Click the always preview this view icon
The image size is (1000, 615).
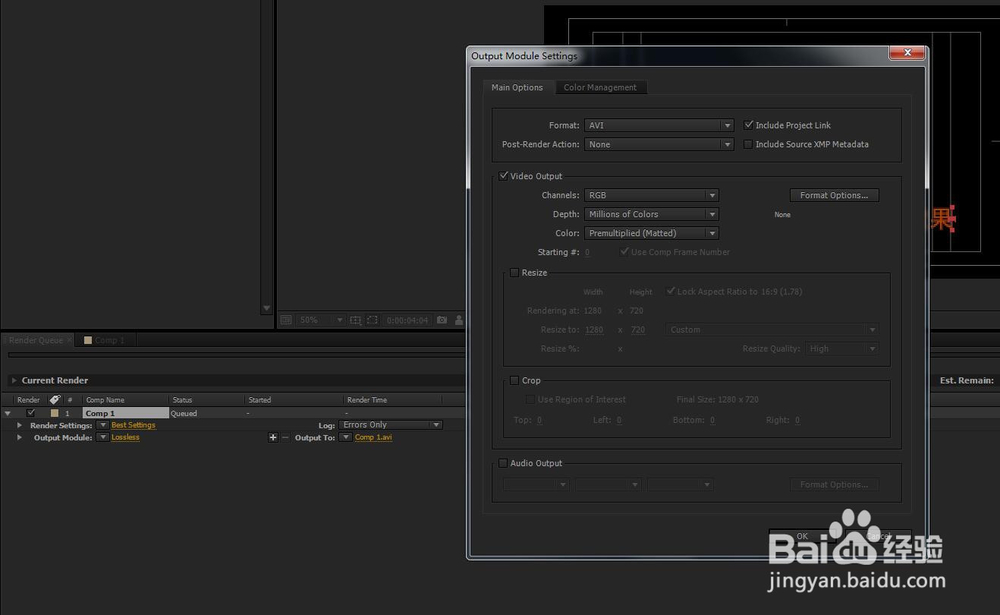[286, 320]
